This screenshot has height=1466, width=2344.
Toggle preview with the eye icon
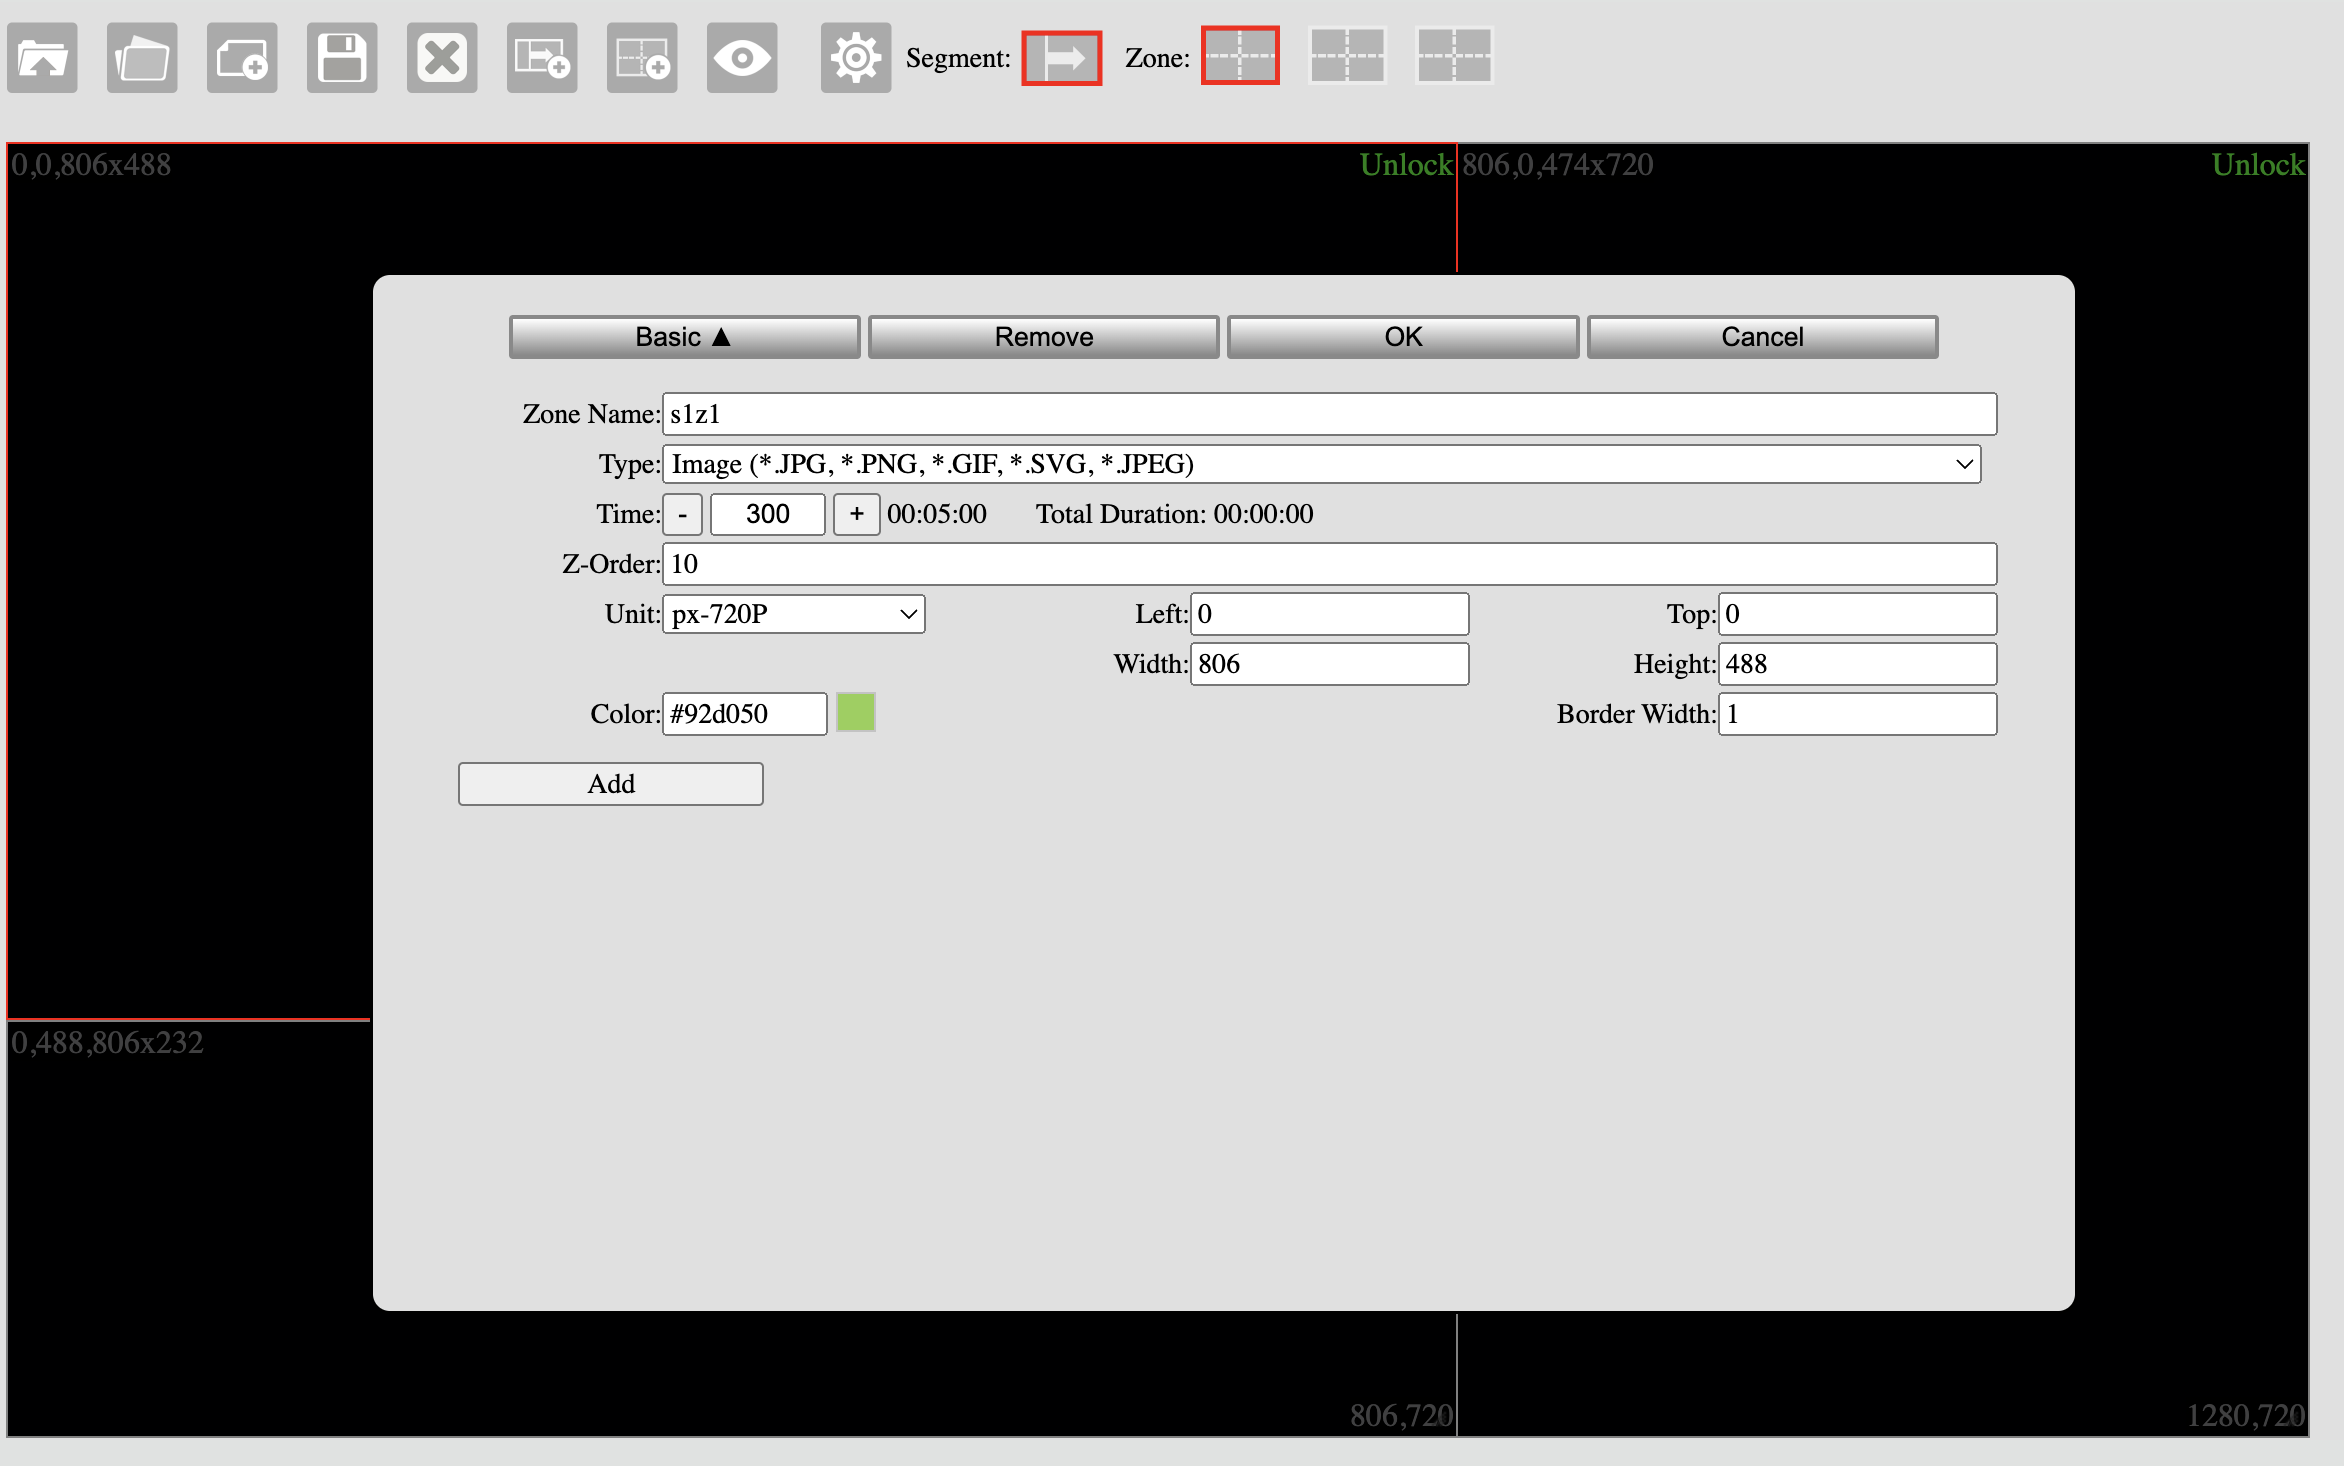[x=742, y=58]
